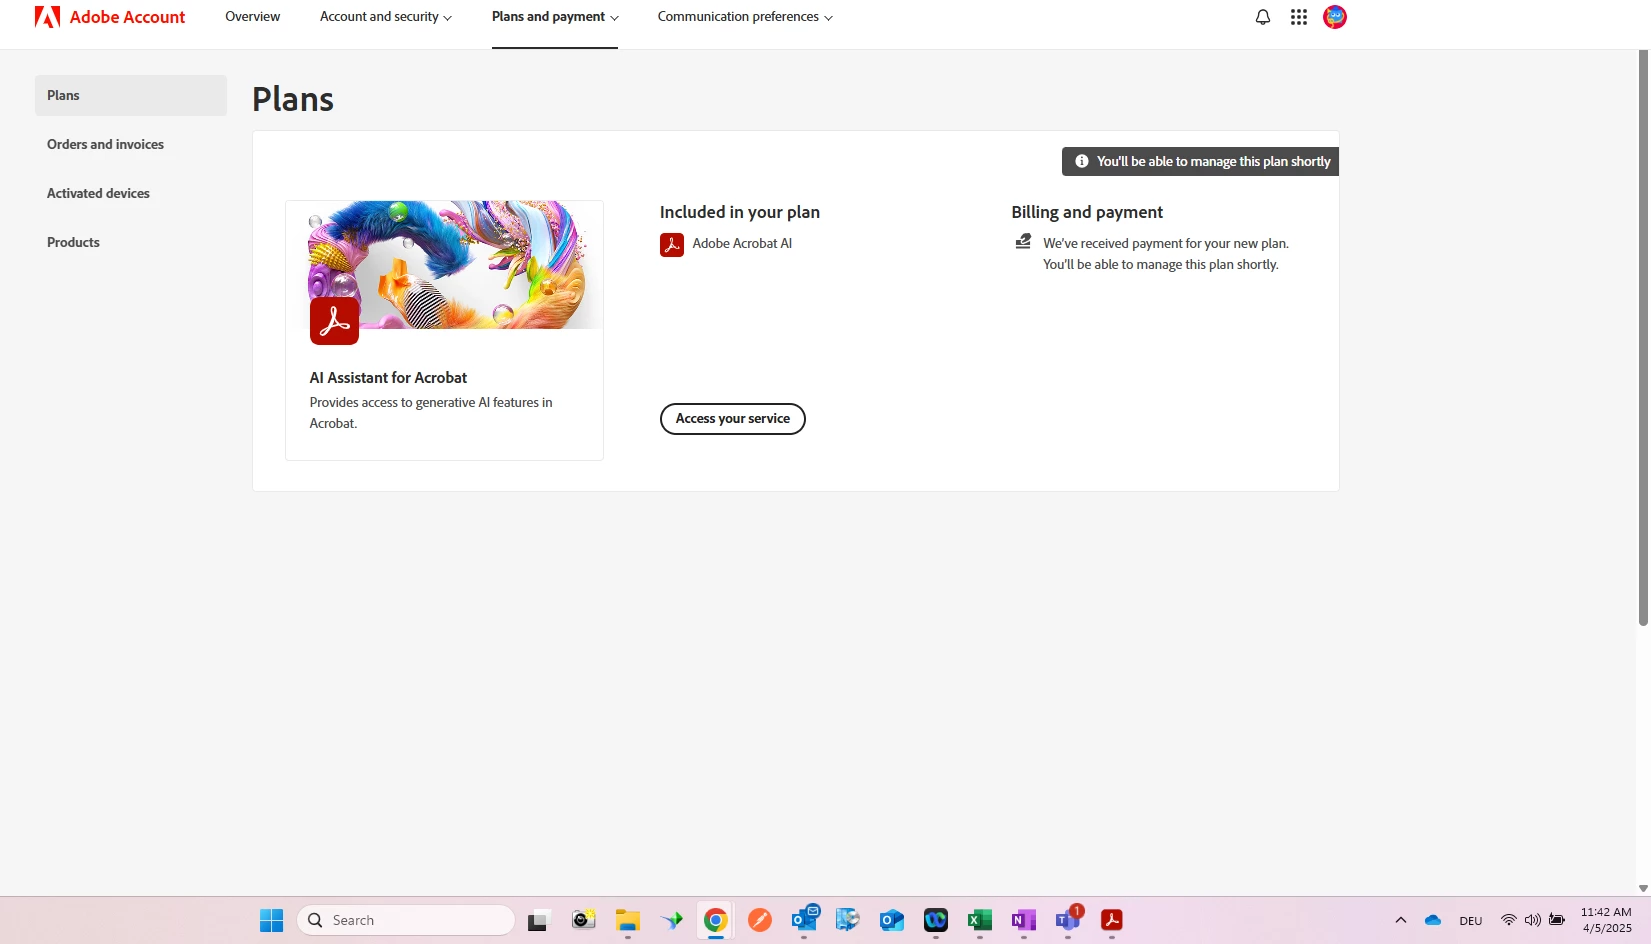Image resolution: width=1651 pixels, height=944 pixels.
Task: Click the Adobe Account logo
Action: click(110, 17)
